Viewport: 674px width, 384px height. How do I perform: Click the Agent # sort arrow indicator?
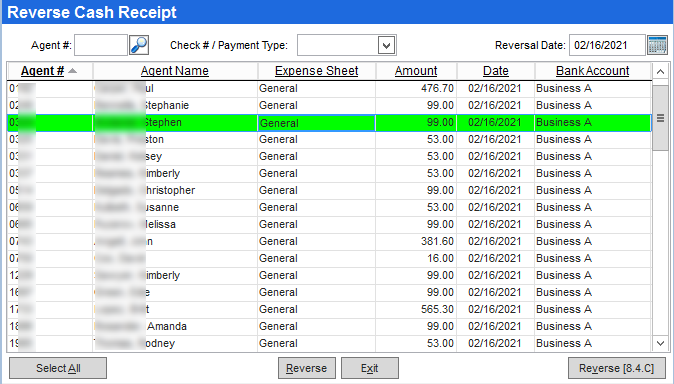73,71
